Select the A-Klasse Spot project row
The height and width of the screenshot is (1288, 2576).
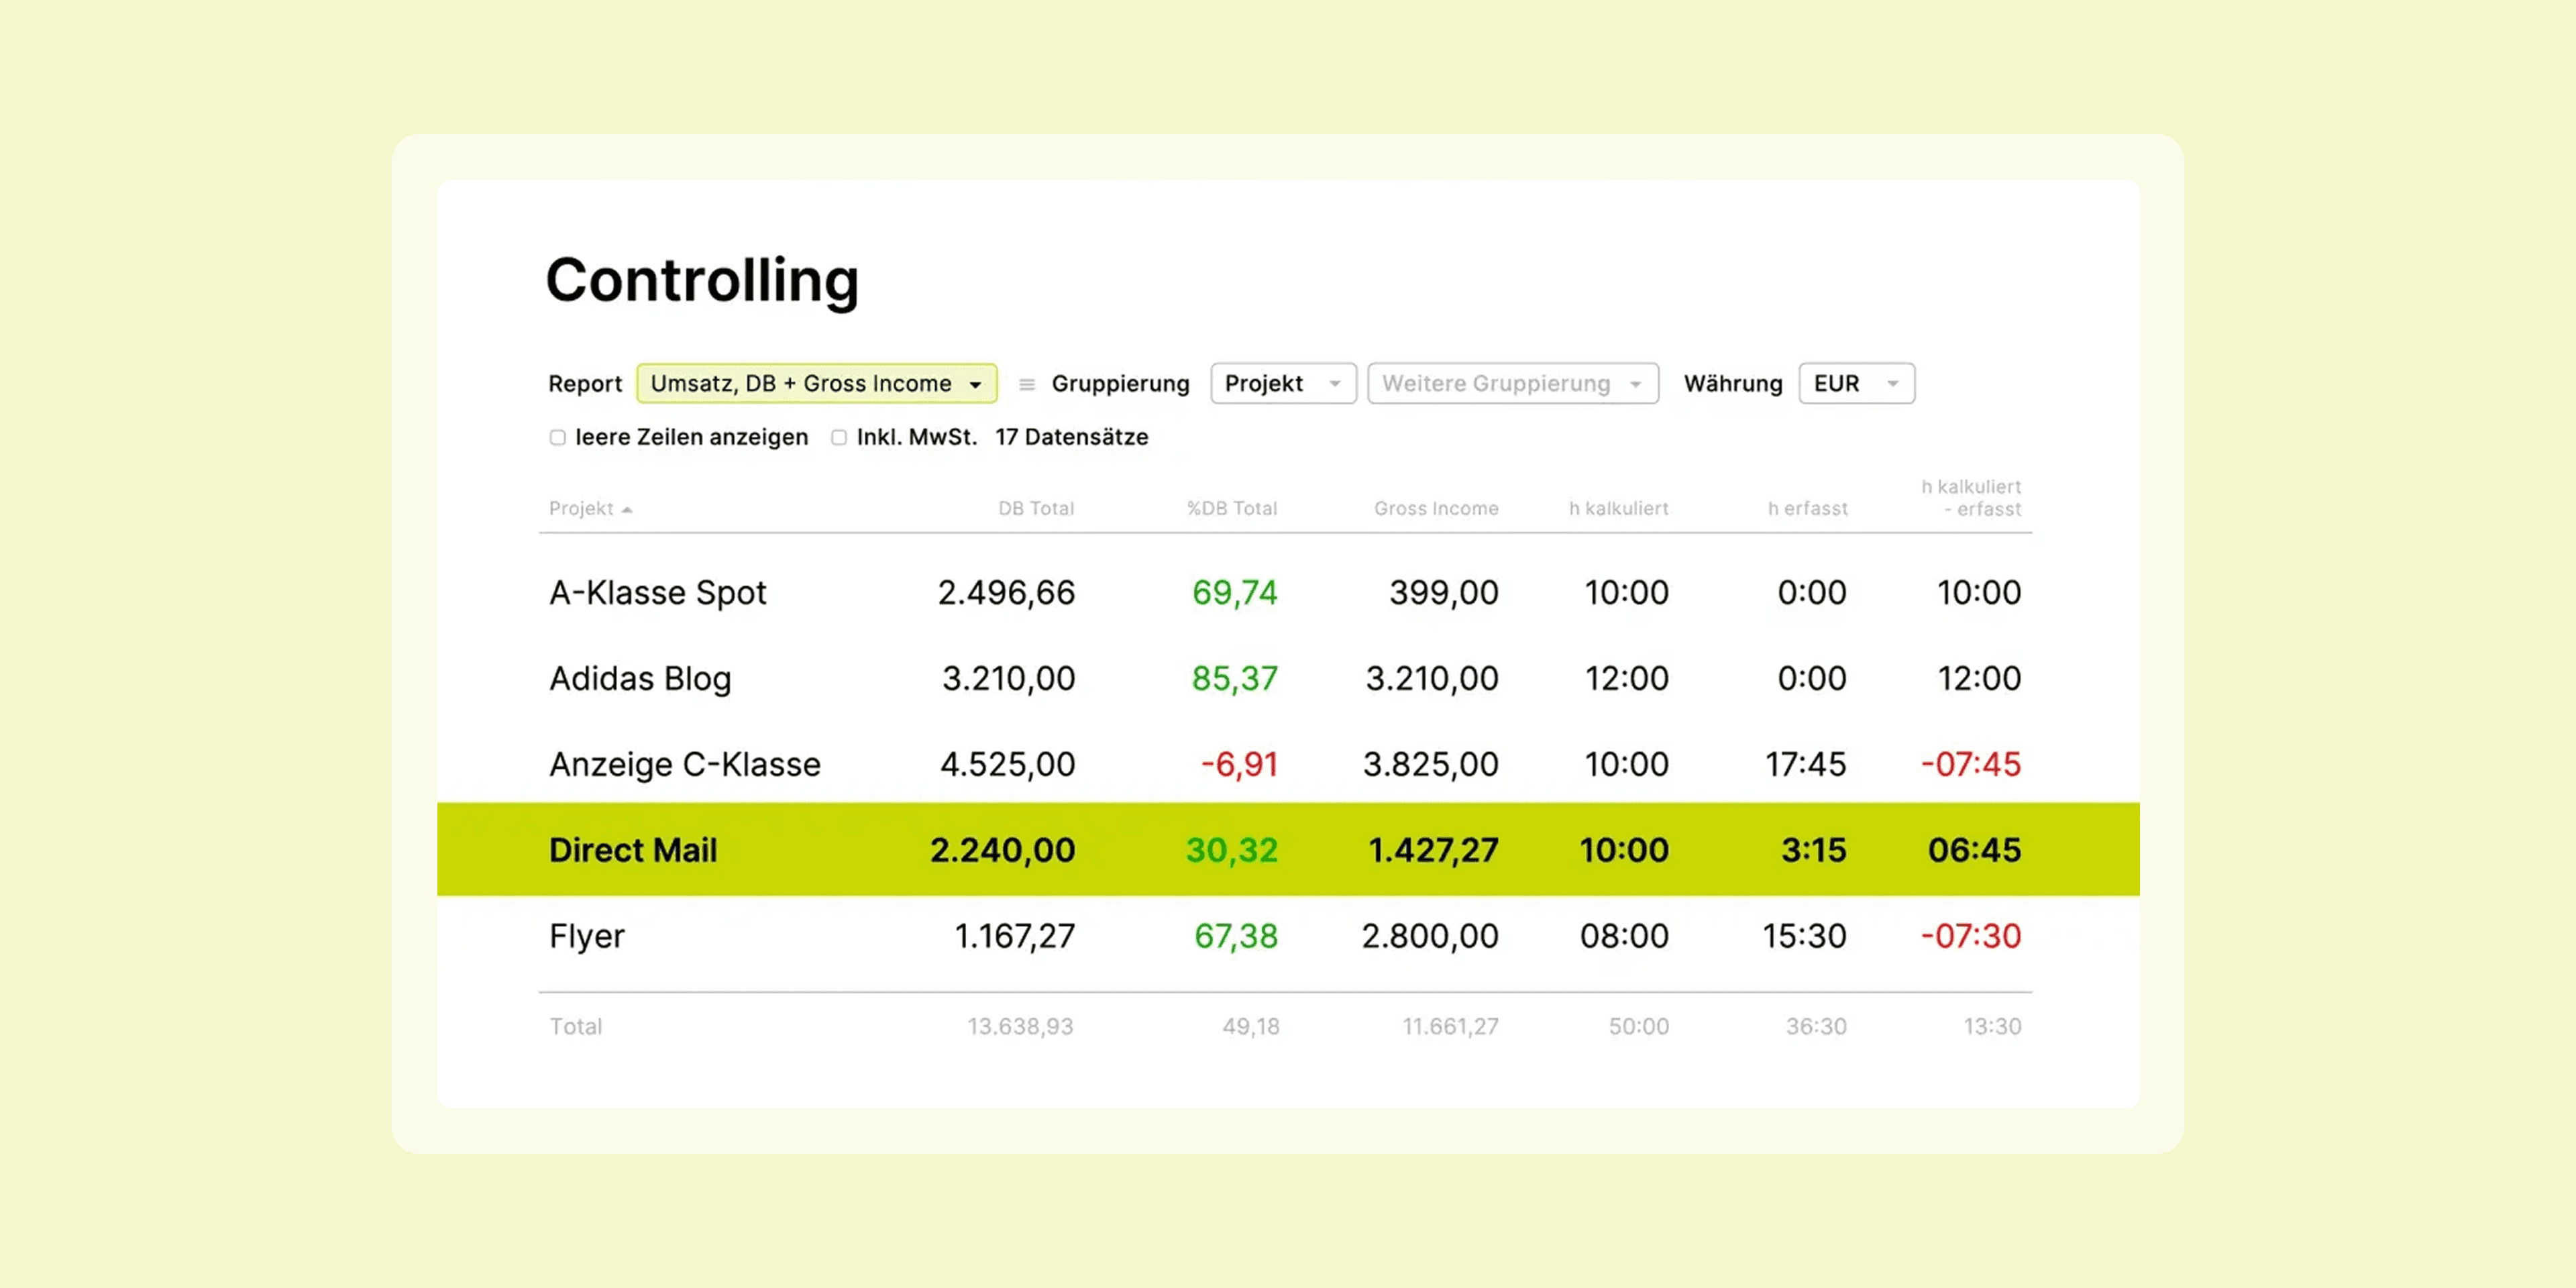click(657, 592)
